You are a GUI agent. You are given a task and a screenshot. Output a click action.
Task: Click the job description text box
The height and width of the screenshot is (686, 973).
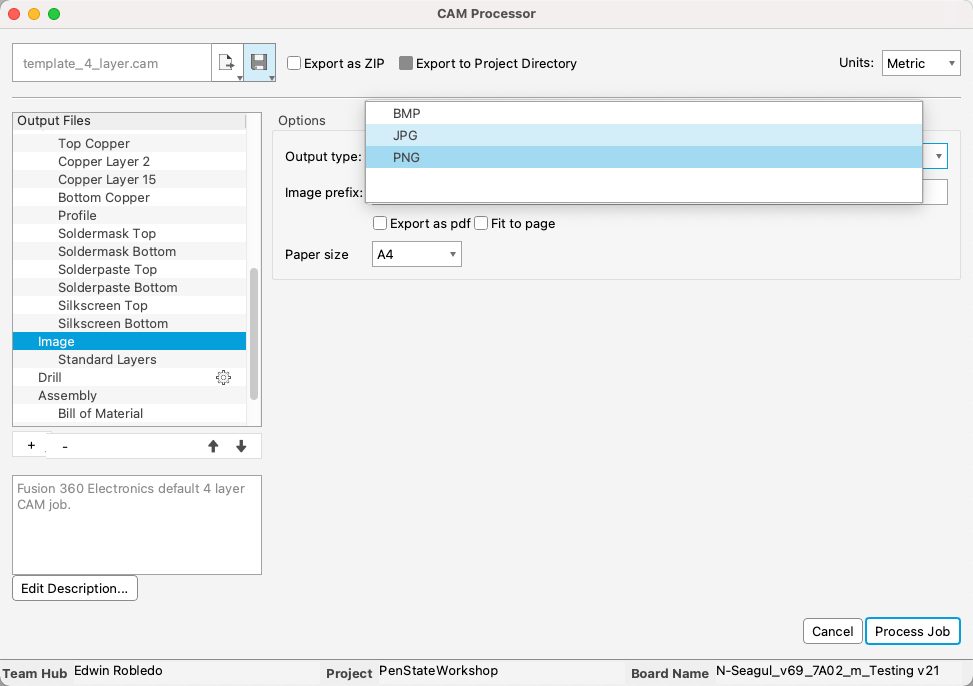pos(137,525)
